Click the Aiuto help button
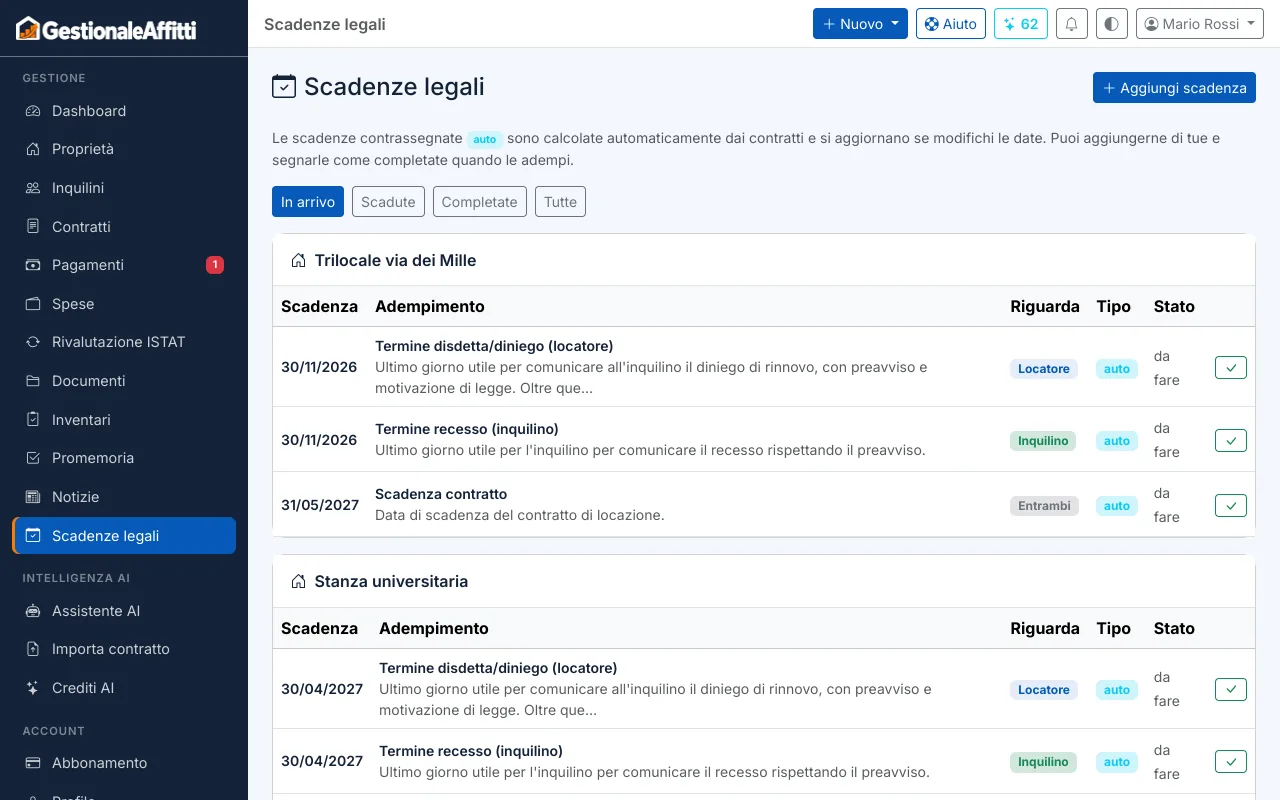Viewport: 1280px width, 800px height. coord(951,24)
